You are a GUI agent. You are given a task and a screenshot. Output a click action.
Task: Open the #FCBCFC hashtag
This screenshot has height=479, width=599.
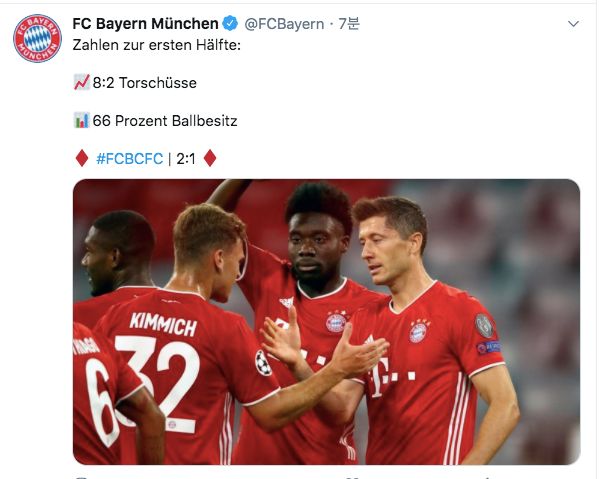tap(130, 158)
